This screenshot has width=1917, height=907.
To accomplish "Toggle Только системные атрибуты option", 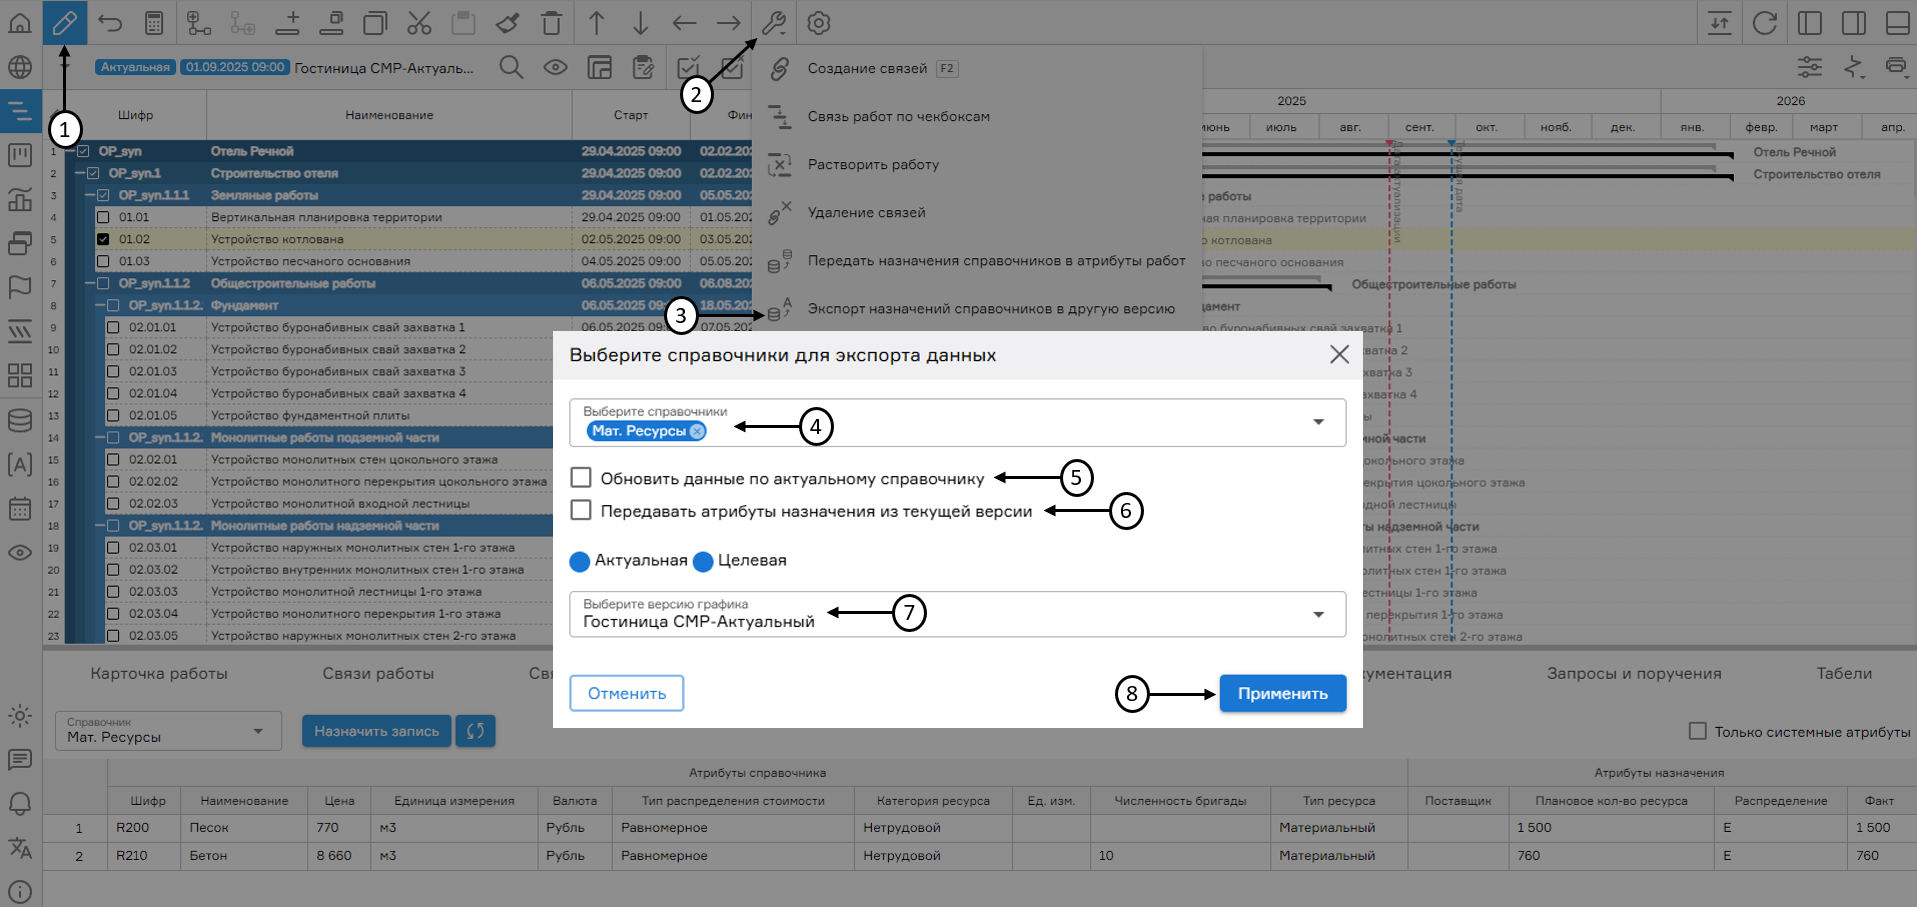I will coord(1697,731).
